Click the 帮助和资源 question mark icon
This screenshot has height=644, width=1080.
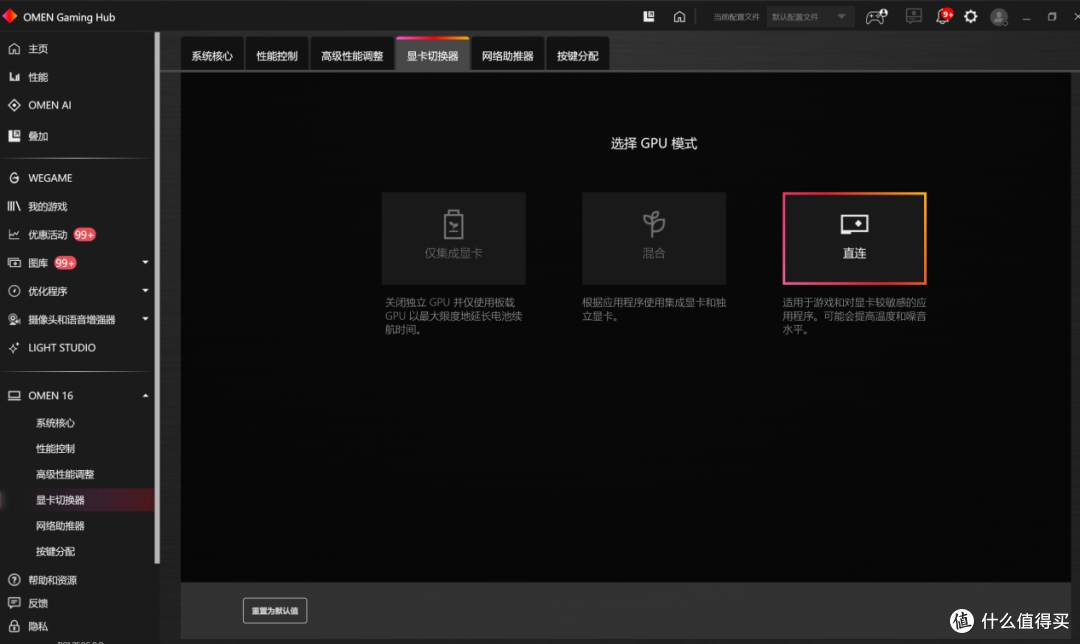[x=14, y=580]
